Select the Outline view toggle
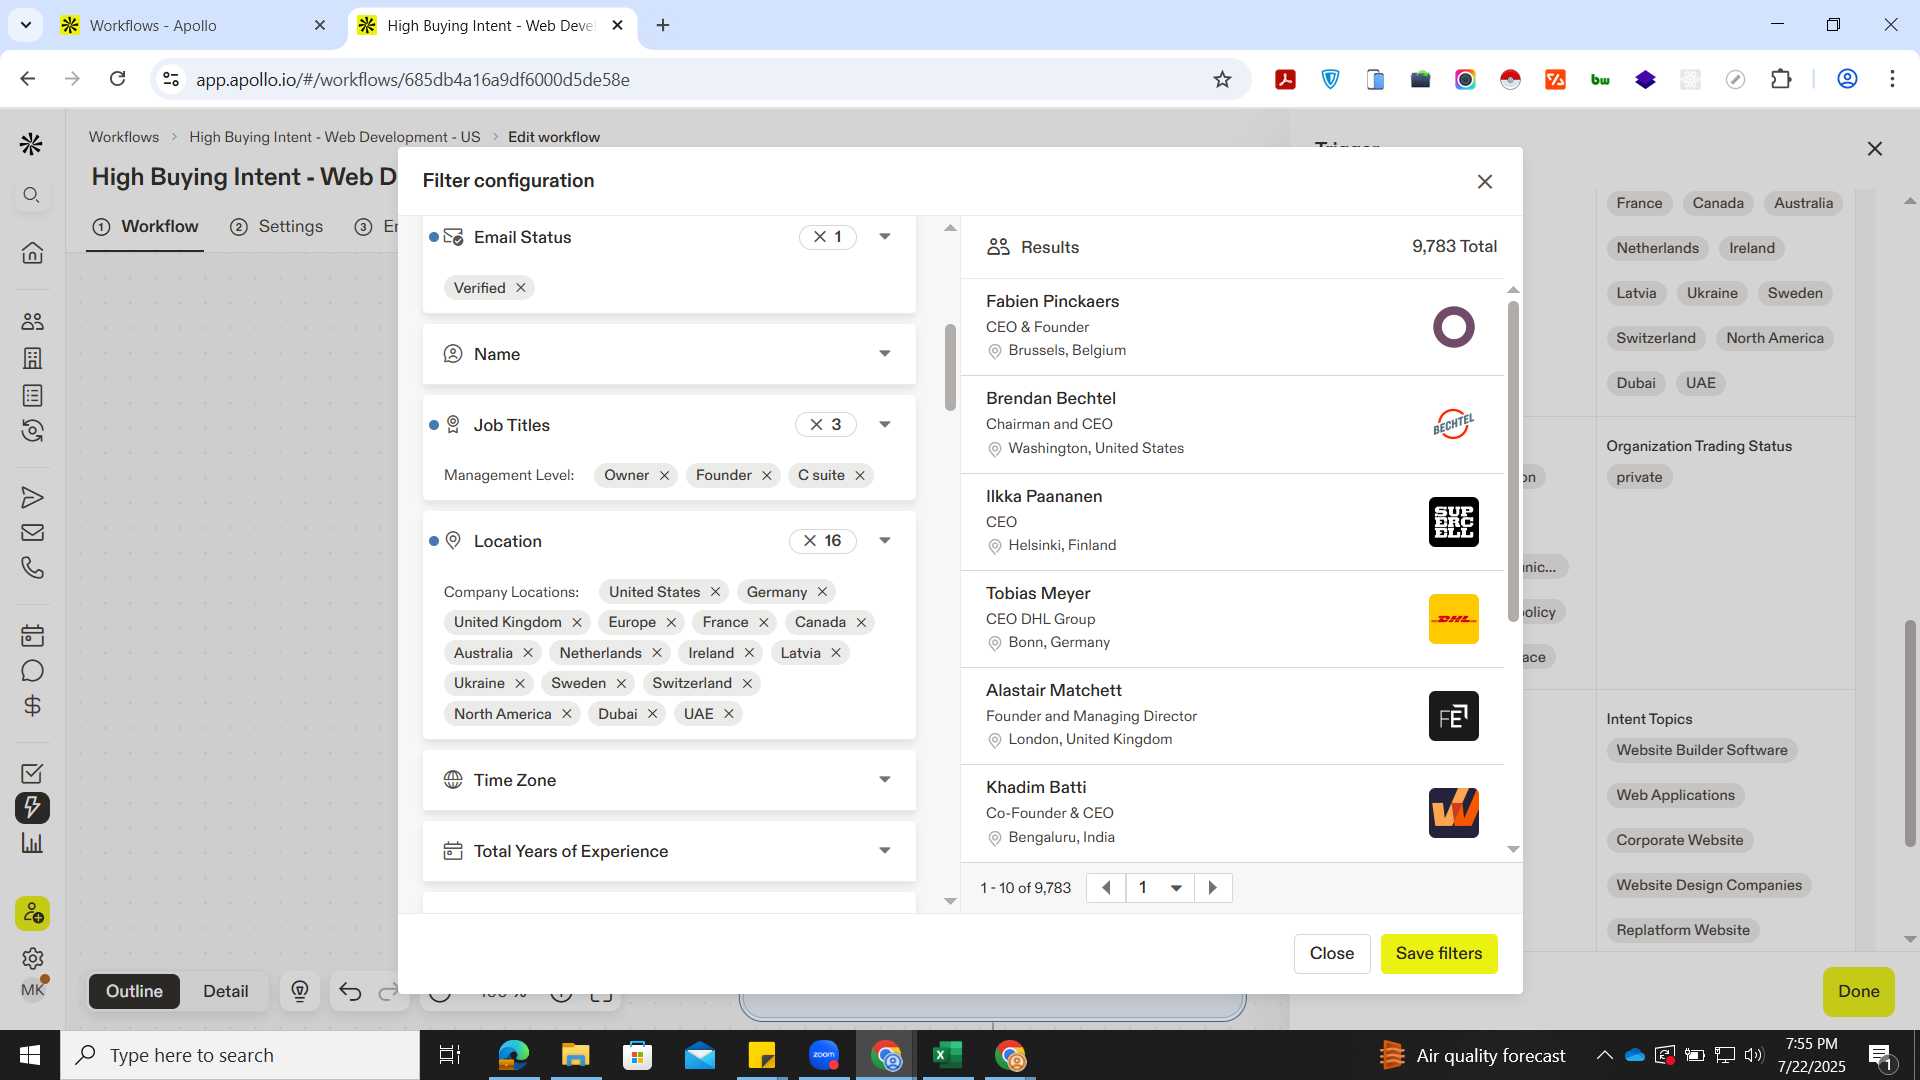The width and height of the screenshot is (1920, 1080). 134,991
